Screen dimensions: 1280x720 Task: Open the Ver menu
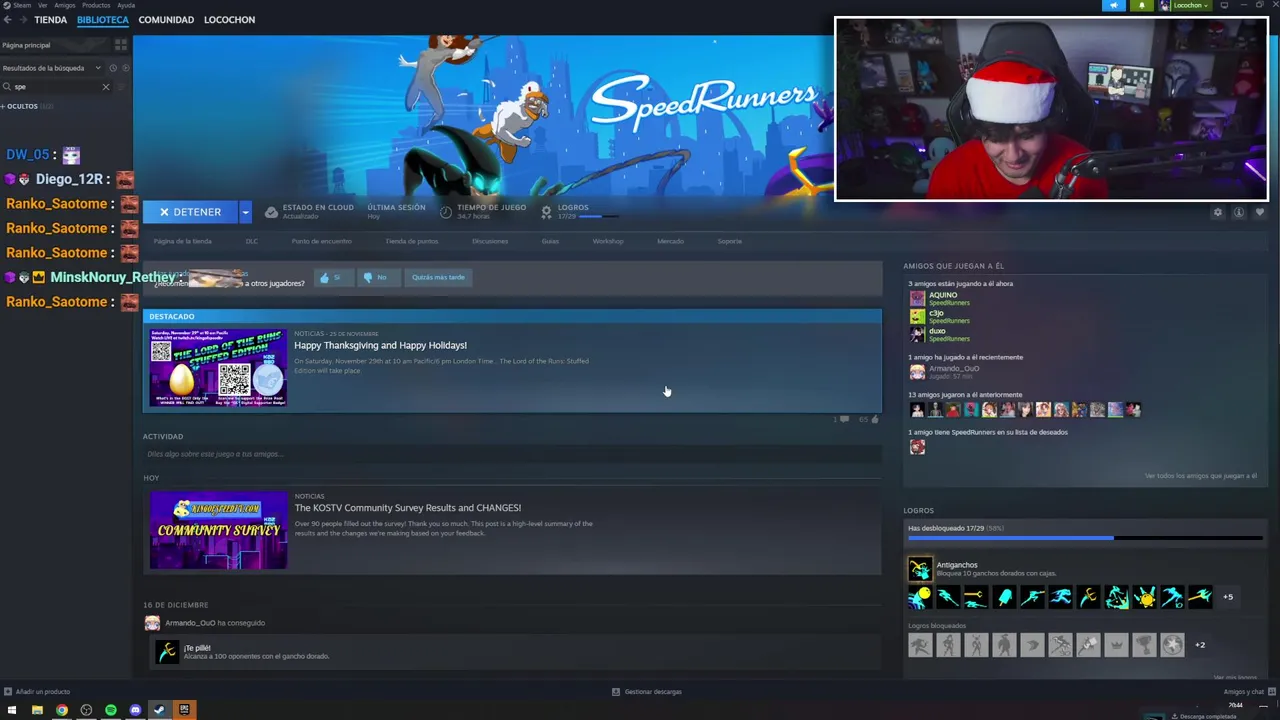(42, 5)
